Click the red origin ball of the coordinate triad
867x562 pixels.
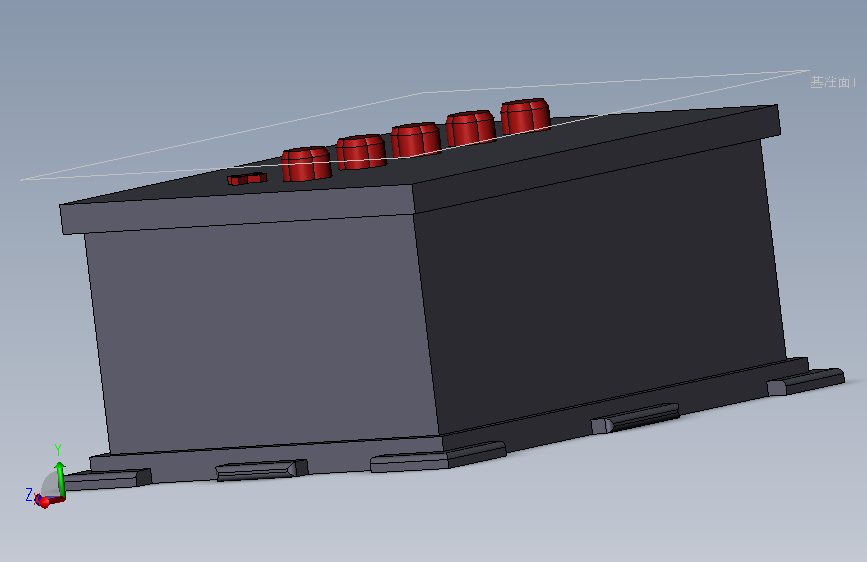coord(43,501)
